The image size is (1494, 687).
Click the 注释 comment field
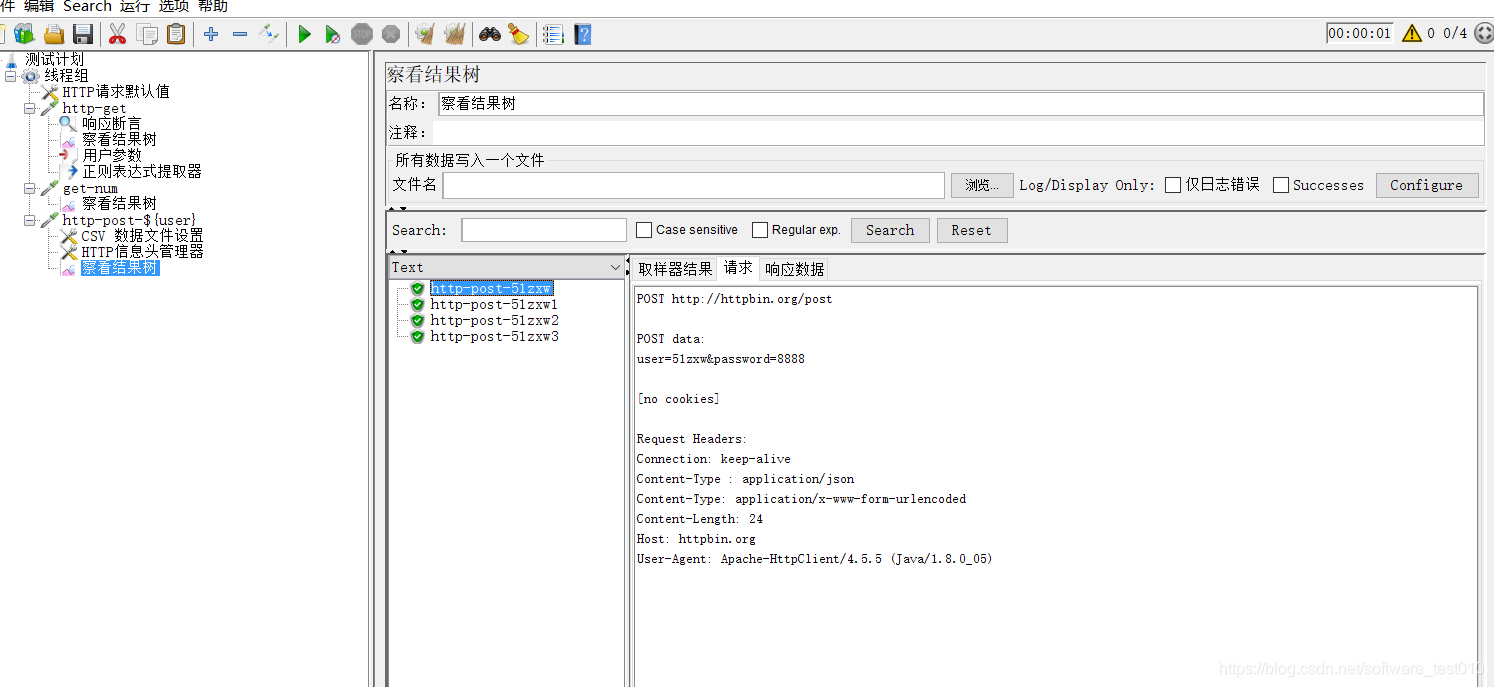point(959,133)
